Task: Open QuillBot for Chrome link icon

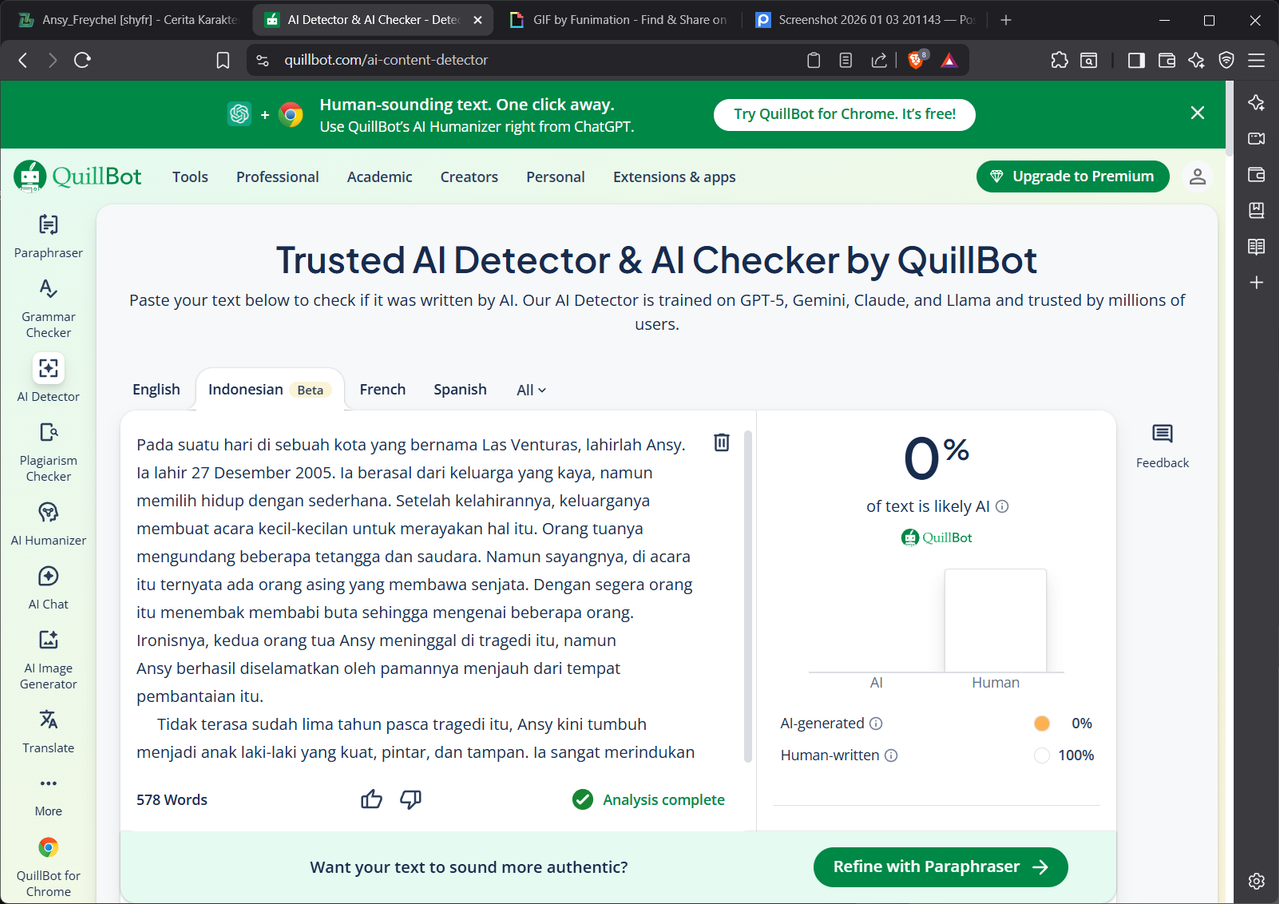Action: [48, 848]
